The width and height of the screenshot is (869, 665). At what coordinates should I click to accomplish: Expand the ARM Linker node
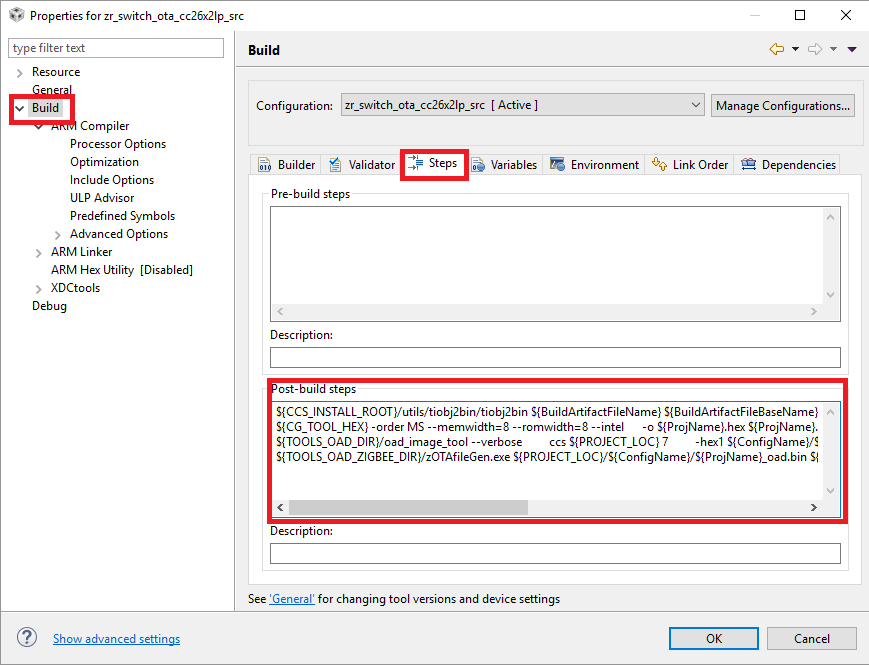39,252
